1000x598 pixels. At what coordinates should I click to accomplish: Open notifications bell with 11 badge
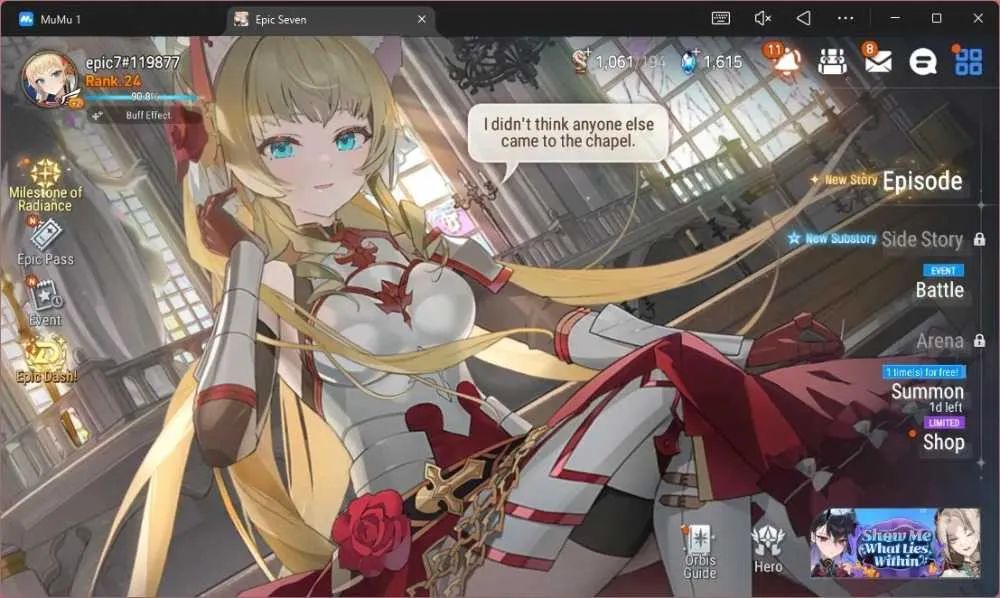coord(785,61)
